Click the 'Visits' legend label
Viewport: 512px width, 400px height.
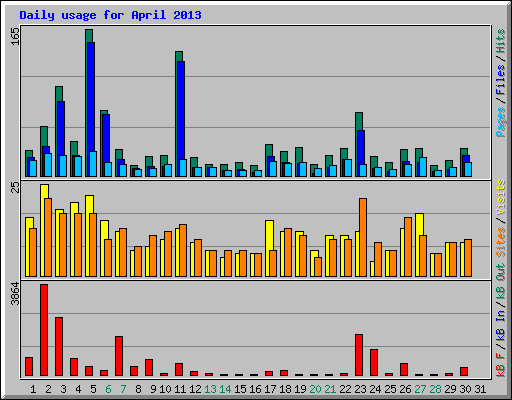[x=501, y=198]
